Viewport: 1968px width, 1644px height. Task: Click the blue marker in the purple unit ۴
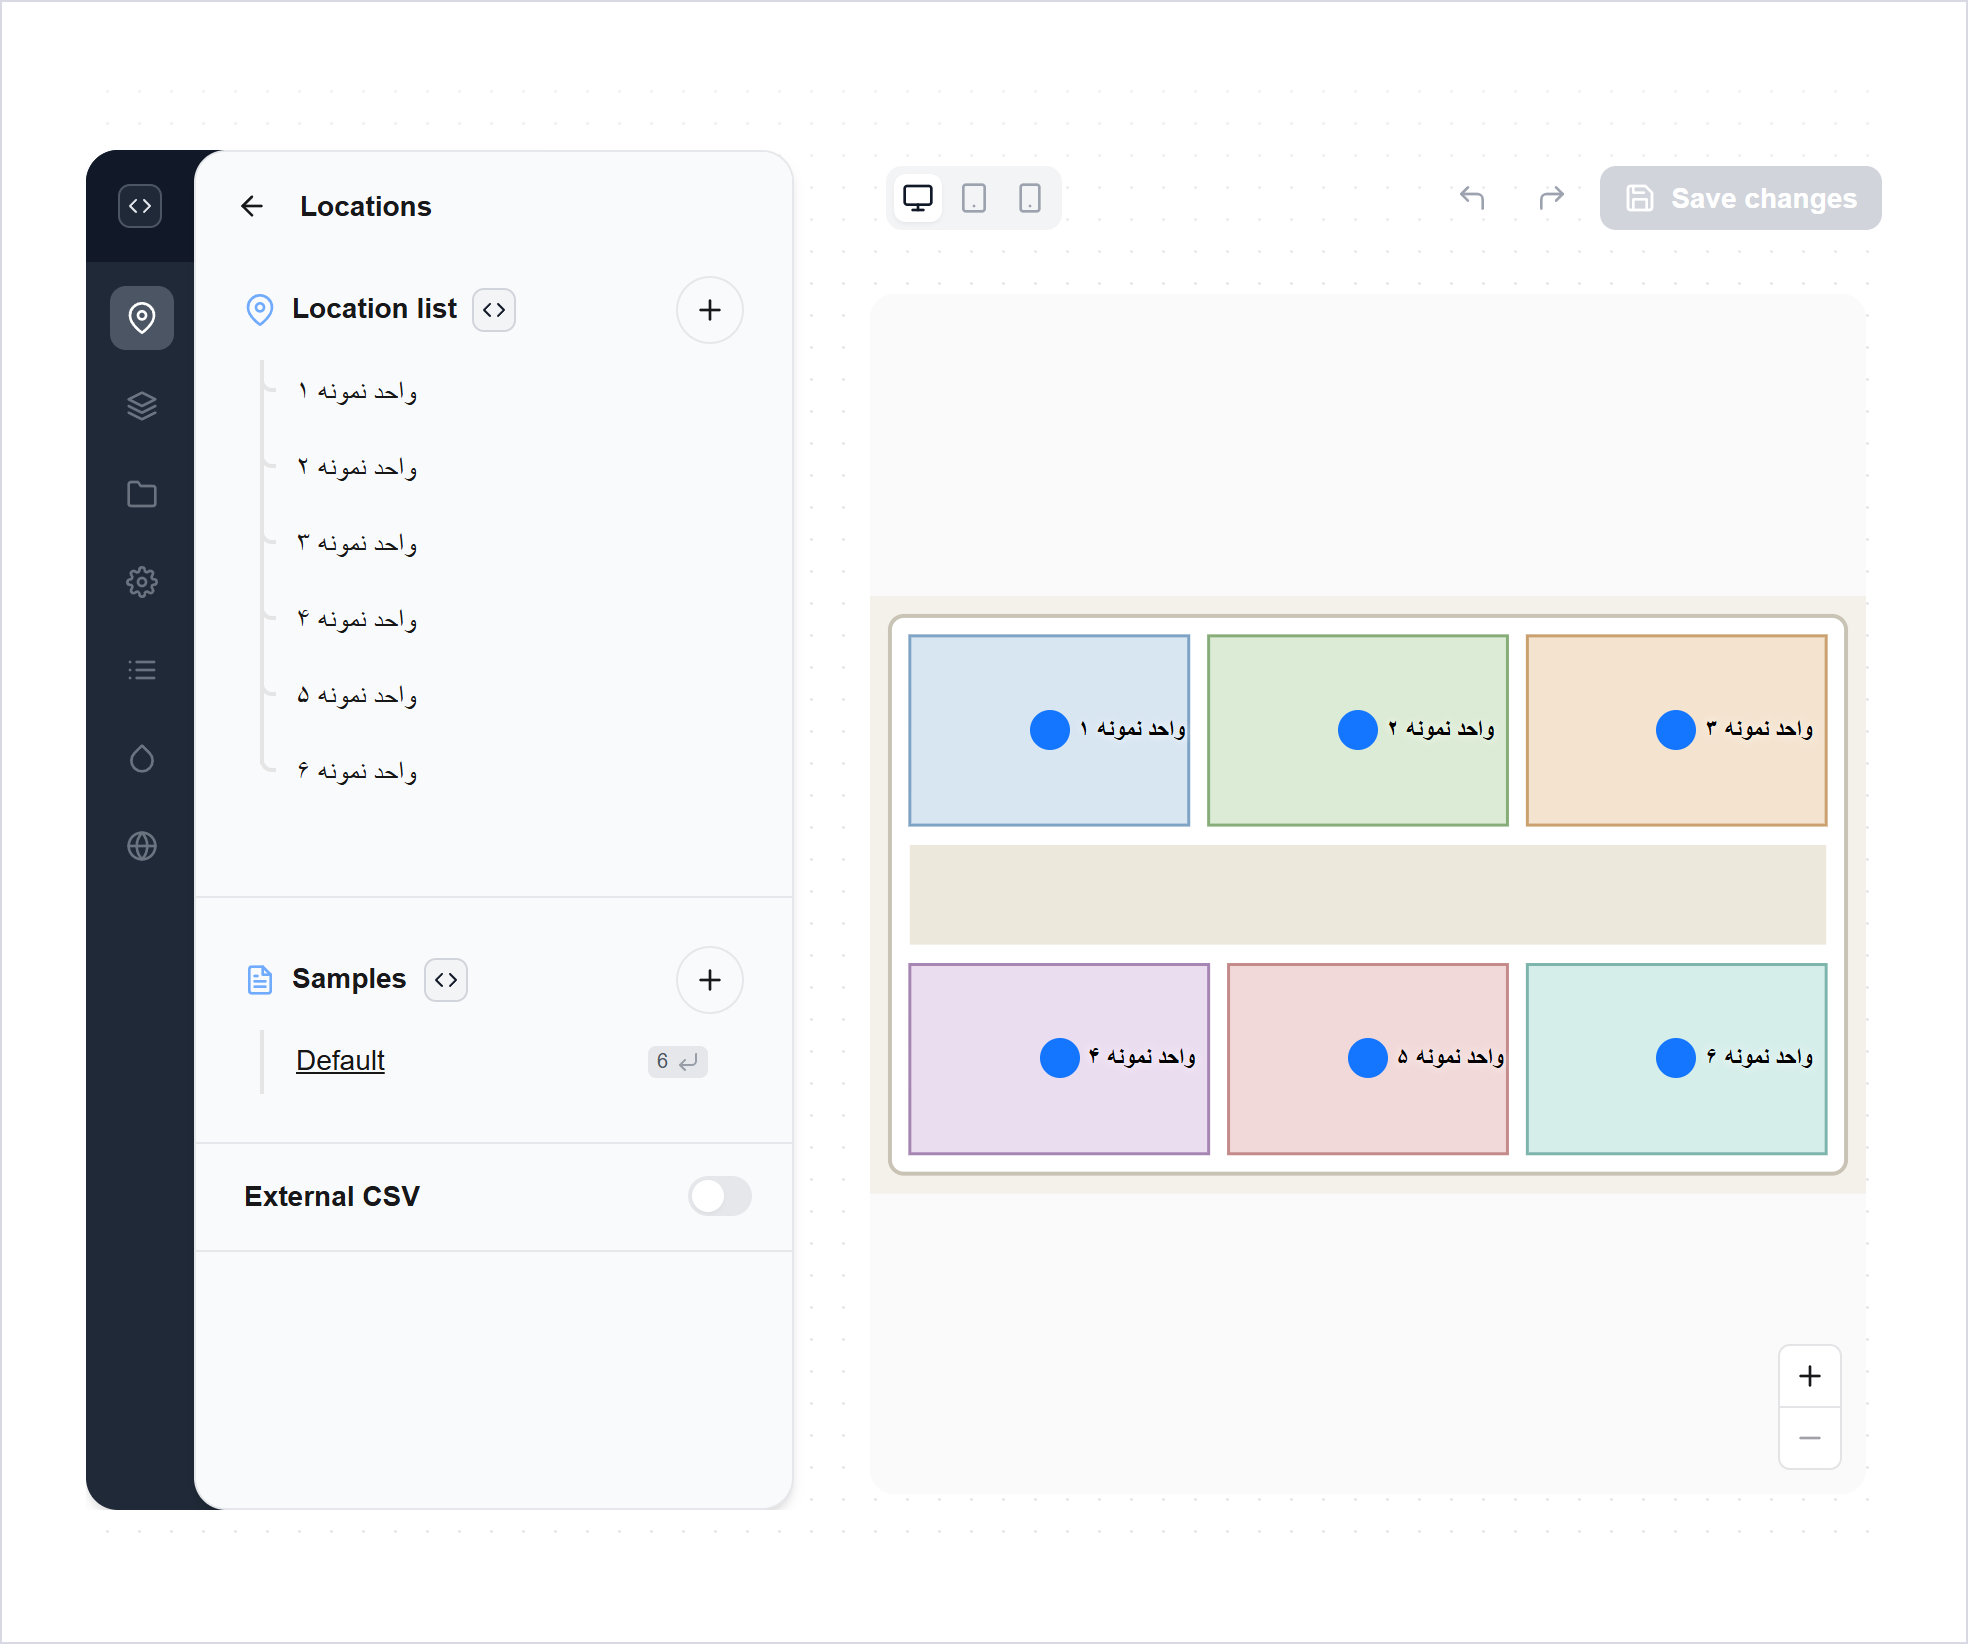pos(1060,1058)
